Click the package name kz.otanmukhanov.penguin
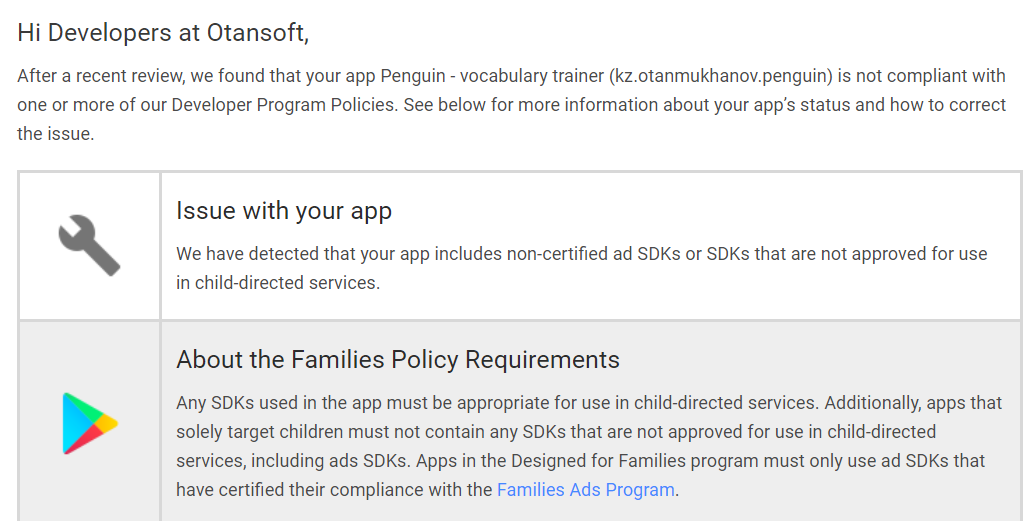Viewport: 1033px width, 521px height. click(x=721, y=76)
